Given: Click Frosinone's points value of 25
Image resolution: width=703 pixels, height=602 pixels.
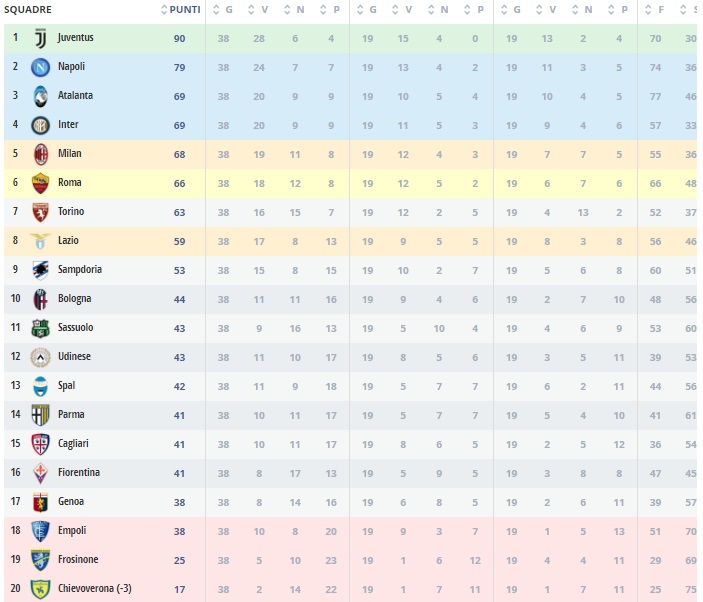Looking at the screenshot, I should pos(180,560).
